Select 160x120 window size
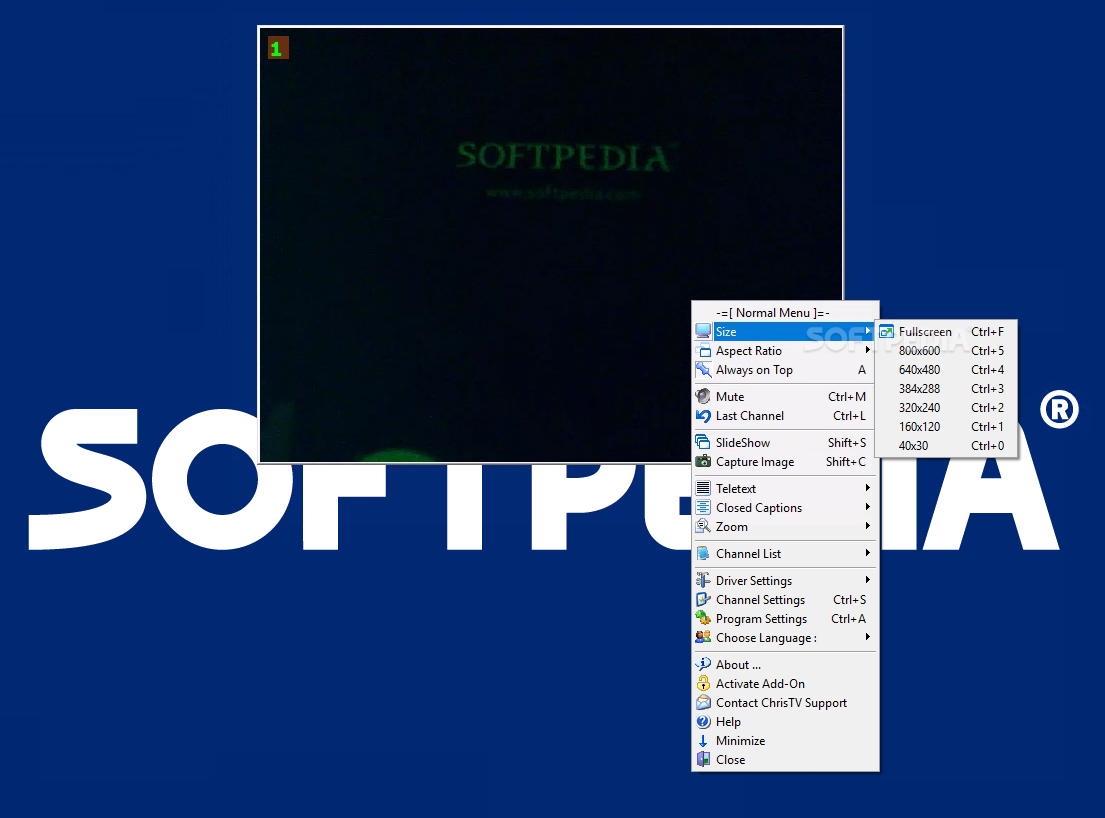Viewport: 1105px width, 818px height. tap(946, 426)
